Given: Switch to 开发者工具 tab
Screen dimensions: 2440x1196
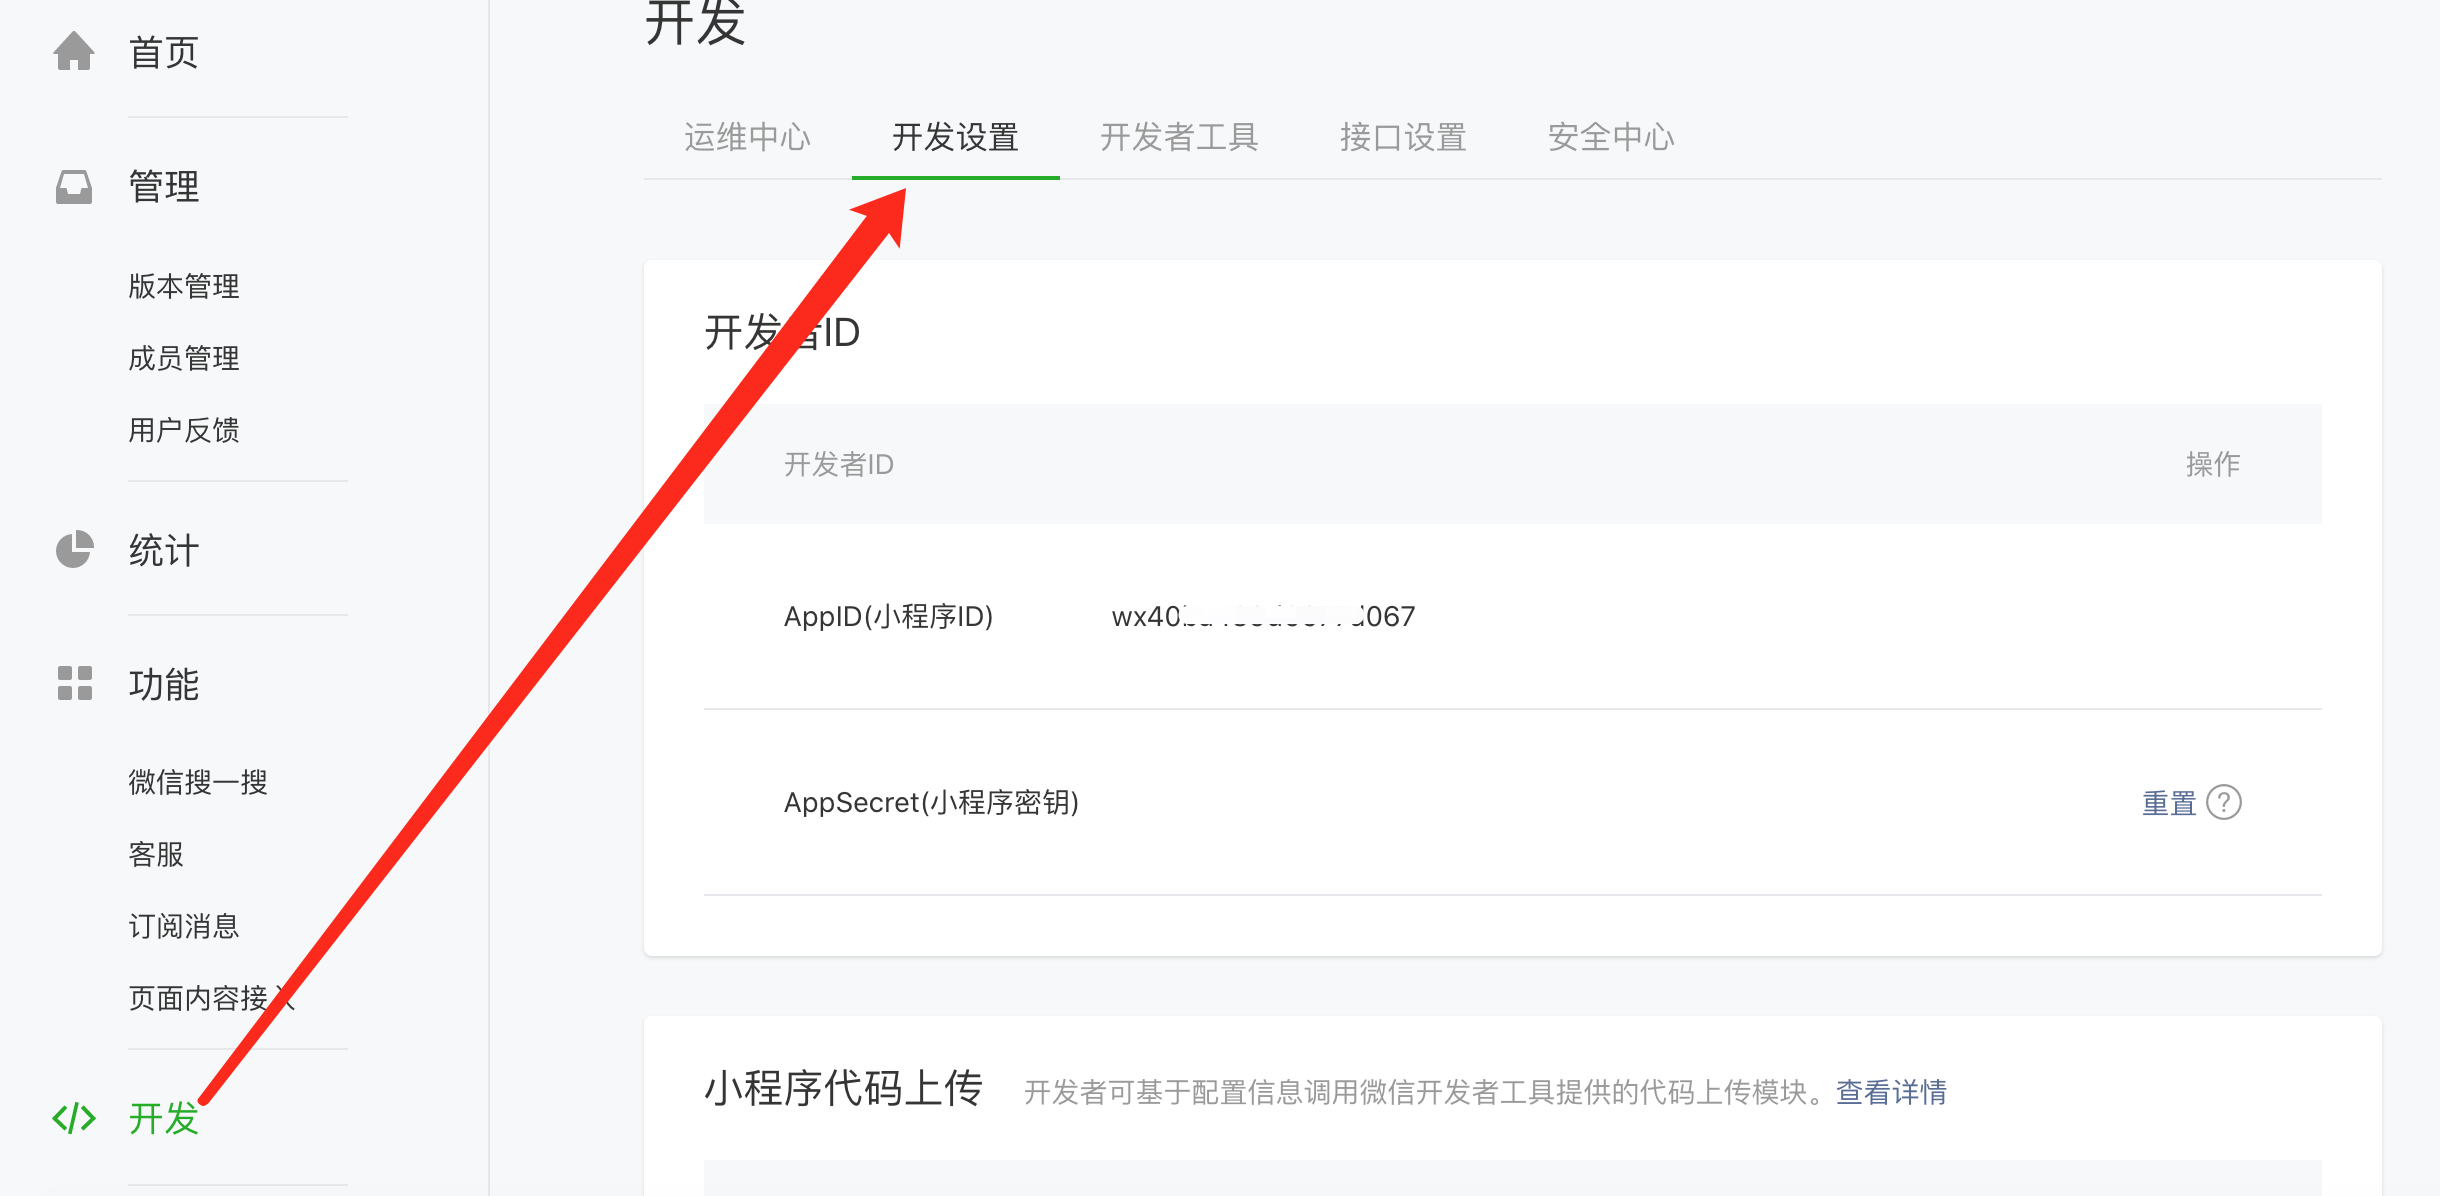Looking at the screenshot, I should 1179,137.
